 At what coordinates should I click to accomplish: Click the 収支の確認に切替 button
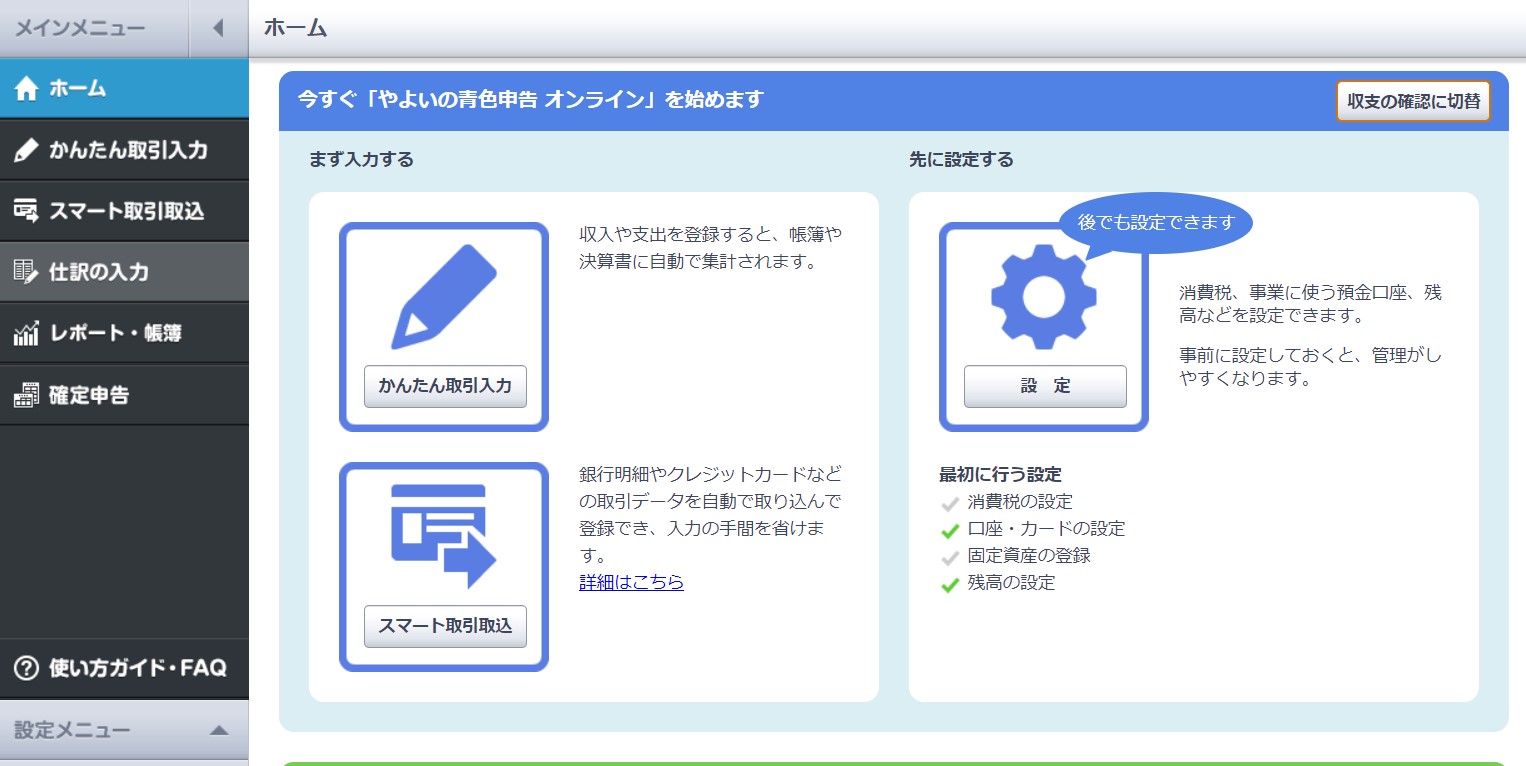(1413, 101)
